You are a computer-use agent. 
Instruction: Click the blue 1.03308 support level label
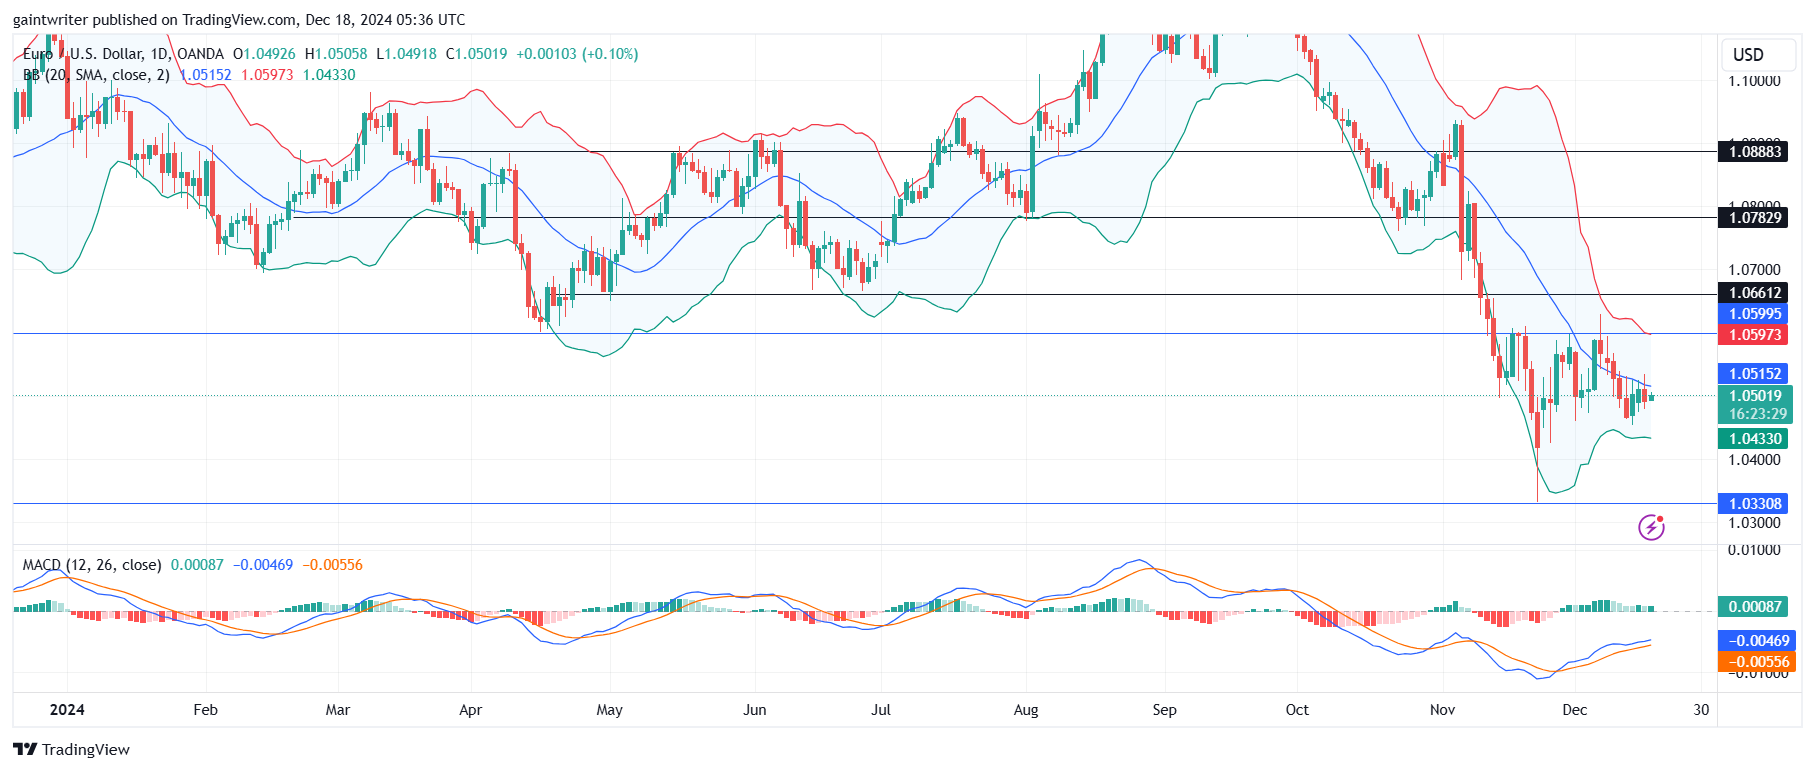click(x=1755, y=503)
